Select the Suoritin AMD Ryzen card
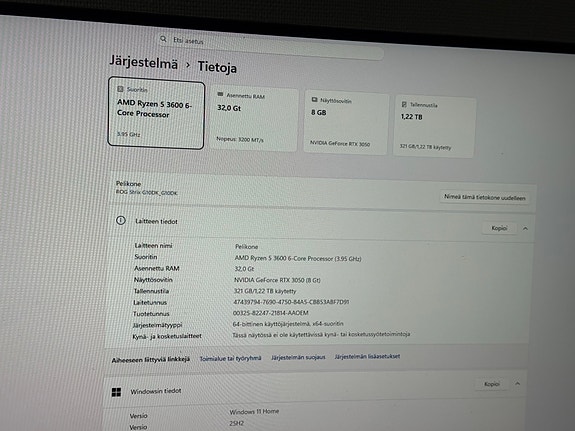Viewport: 575px width, 431px height. pos(156,113)
